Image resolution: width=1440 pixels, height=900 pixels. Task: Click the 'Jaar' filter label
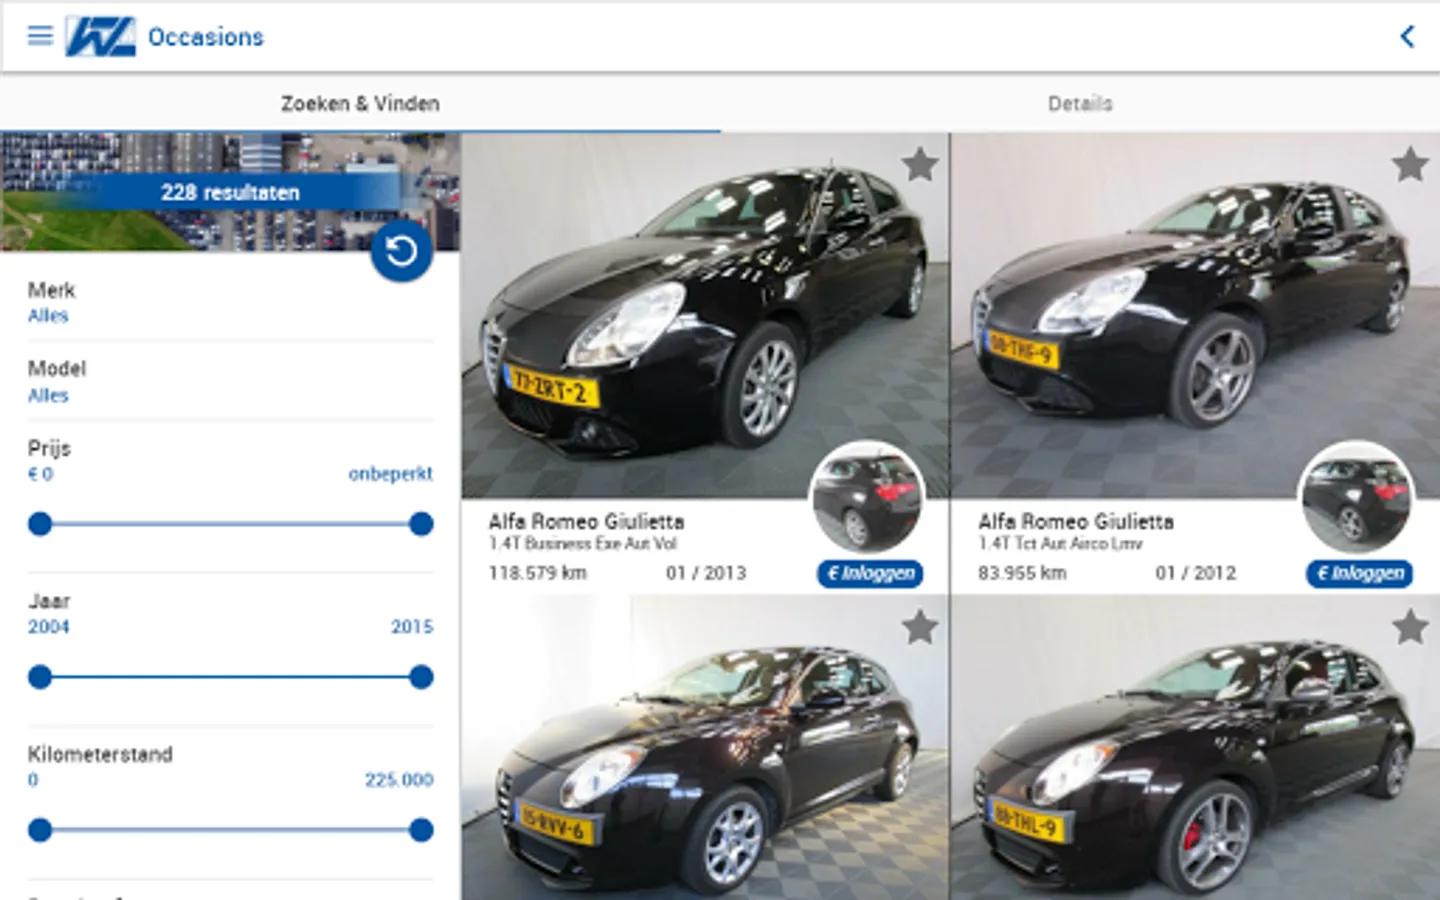click(49, 601)
